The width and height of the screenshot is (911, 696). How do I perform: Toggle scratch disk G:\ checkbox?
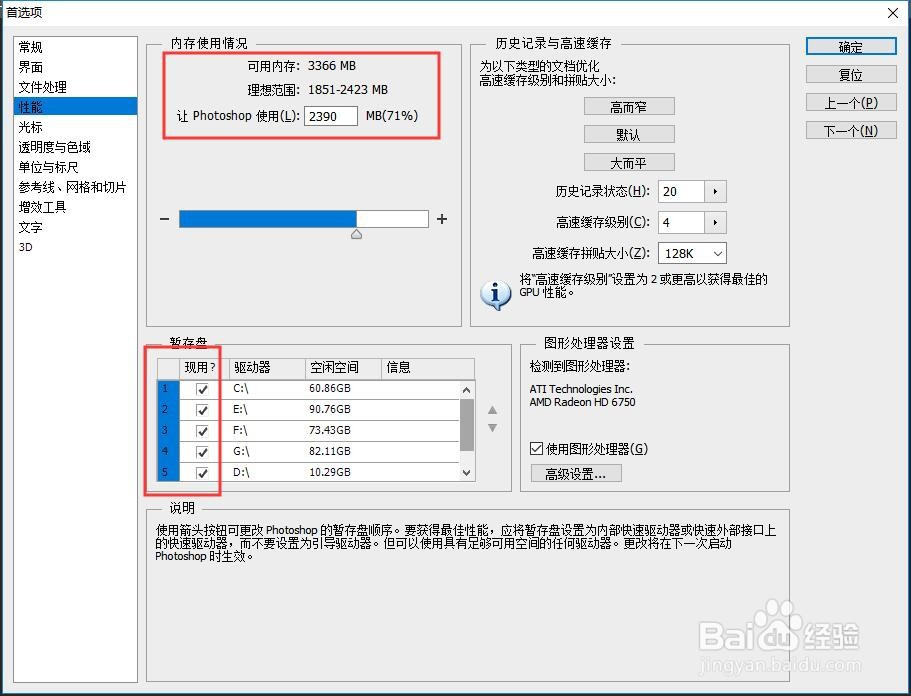coord(202,452)
